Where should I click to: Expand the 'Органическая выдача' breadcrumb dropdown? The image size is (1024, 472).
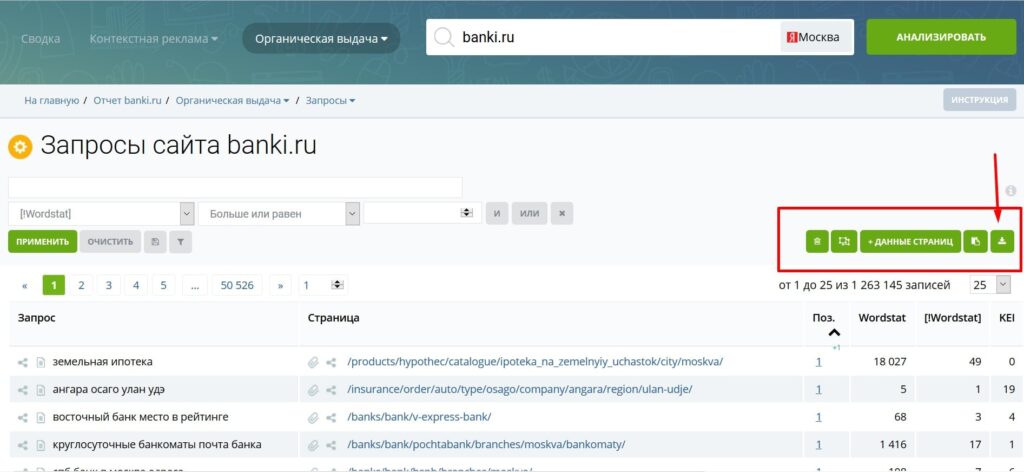click(232, 101)
